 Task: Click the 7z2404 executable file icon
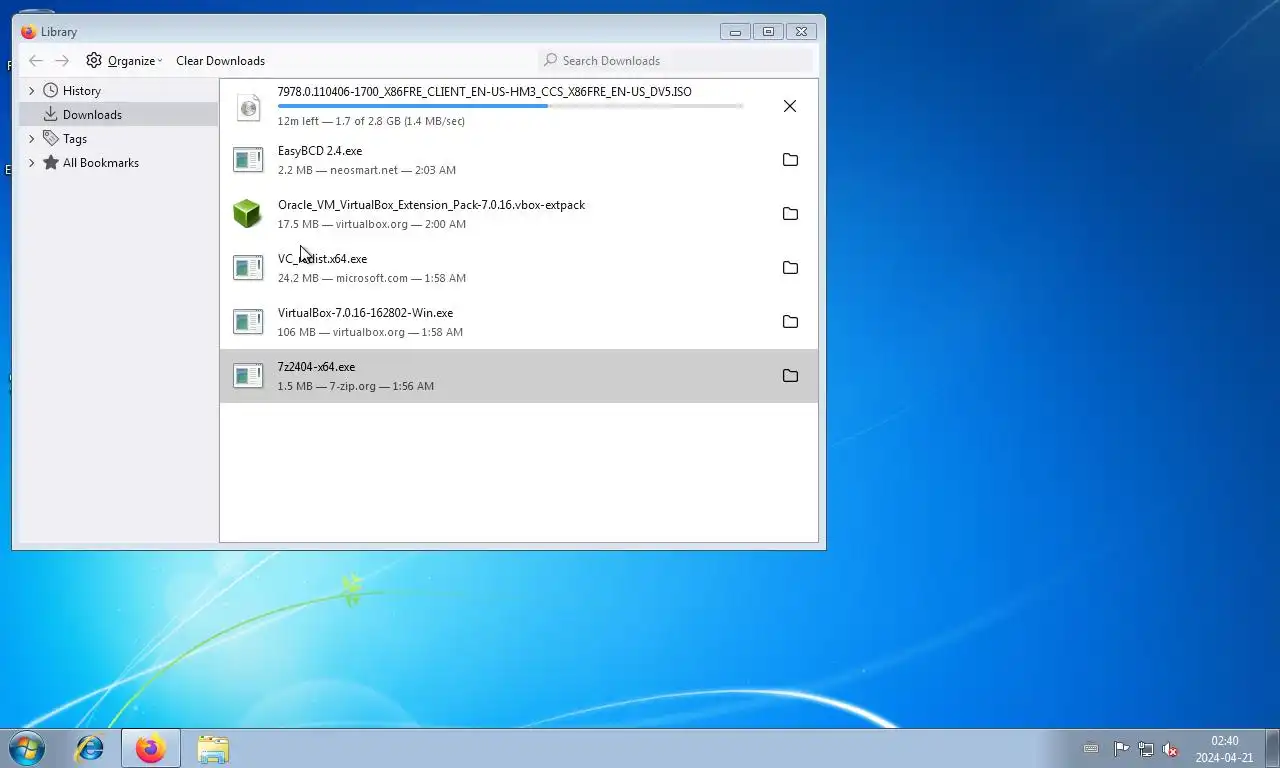click(x=248, y=376)
